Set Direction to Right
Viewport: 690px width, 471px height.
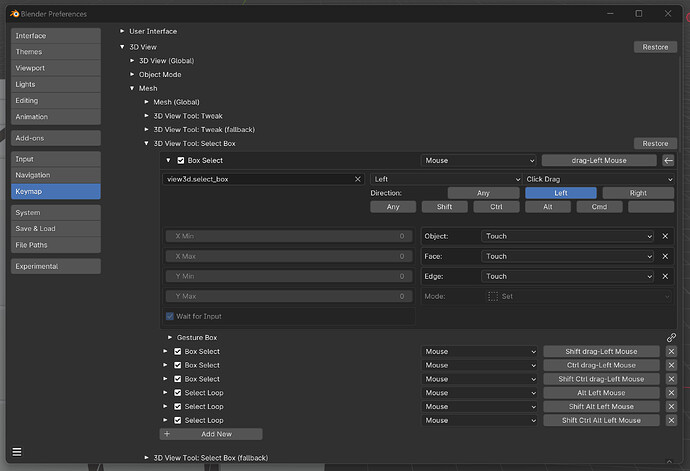pos(638,193)
